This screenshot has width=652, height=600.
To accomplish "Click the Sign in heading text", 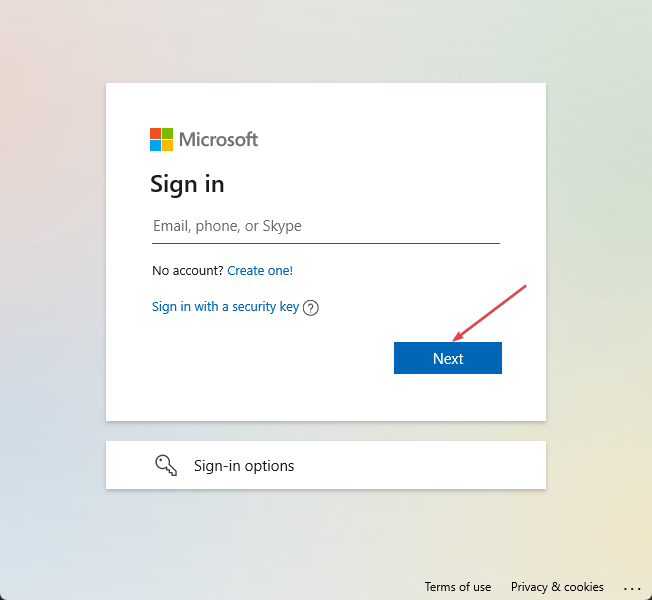I will coord(187,184).
